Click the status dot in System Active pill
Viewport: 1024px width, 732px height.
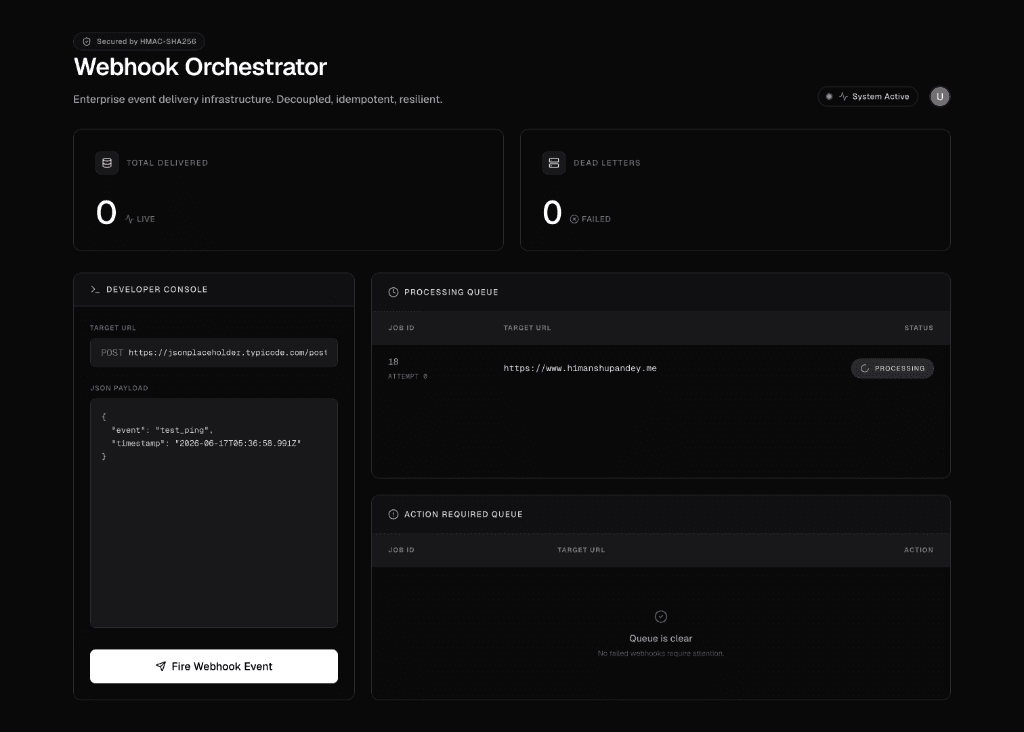829,97
